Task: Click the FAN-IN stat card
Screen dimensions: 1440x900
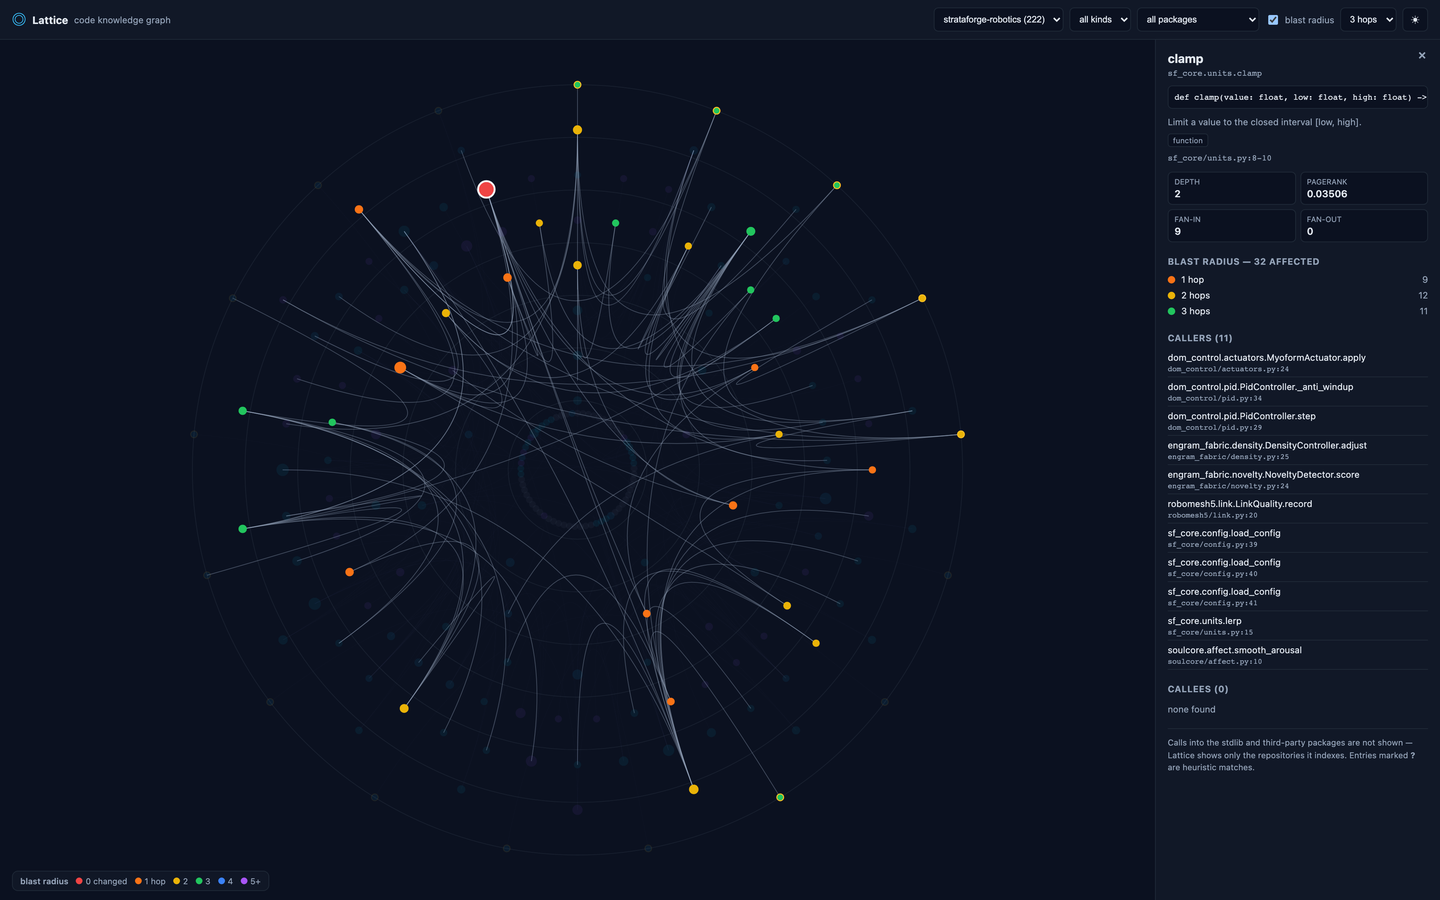Action: [x=1231, y=226]
